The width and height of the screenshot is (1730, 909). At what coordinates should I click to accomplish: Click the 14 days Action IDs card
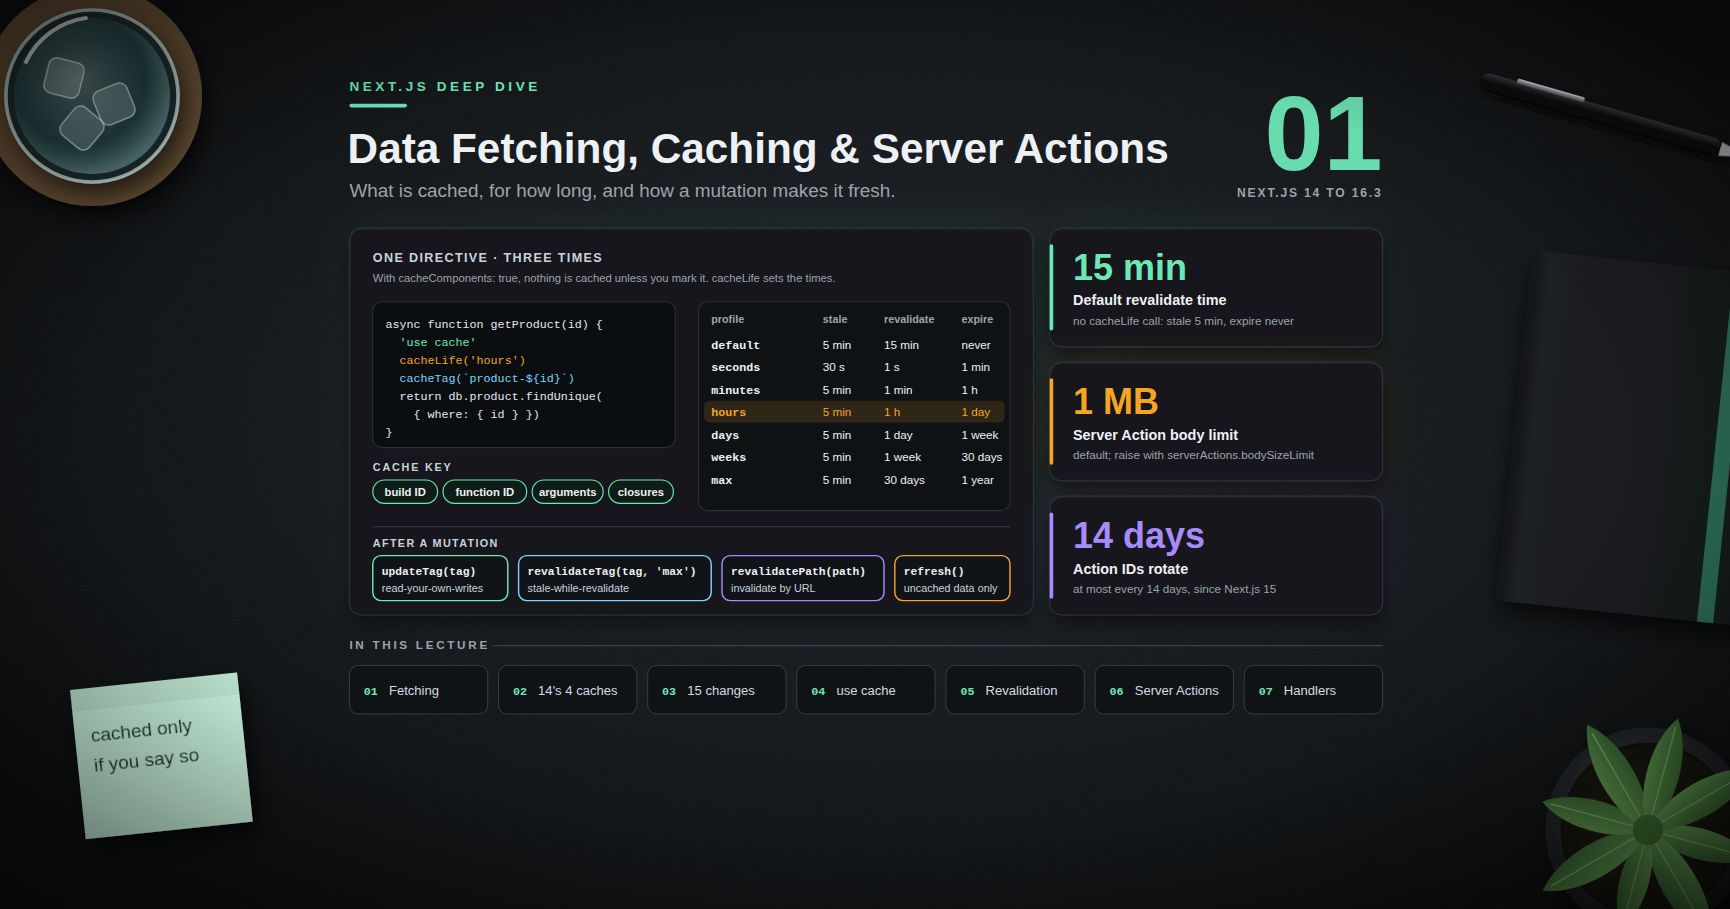tap(1216, 556)
